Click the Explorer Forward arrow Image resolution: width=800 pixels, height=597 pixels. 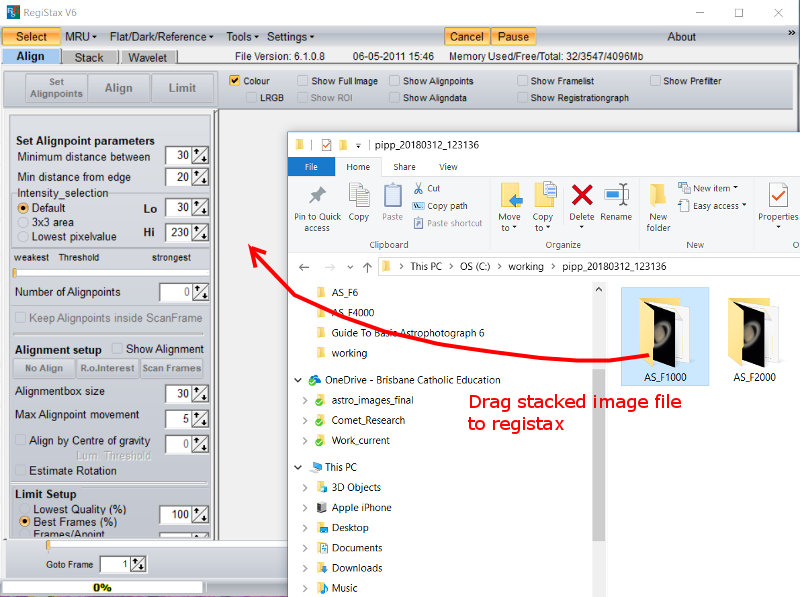[330, 267]
